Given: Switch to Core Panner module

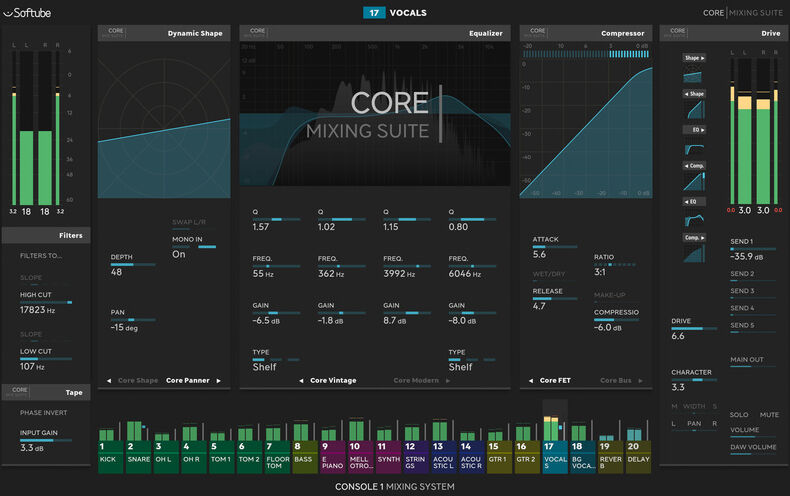Looking at the screenshot, I should click(x=187, y=381).
